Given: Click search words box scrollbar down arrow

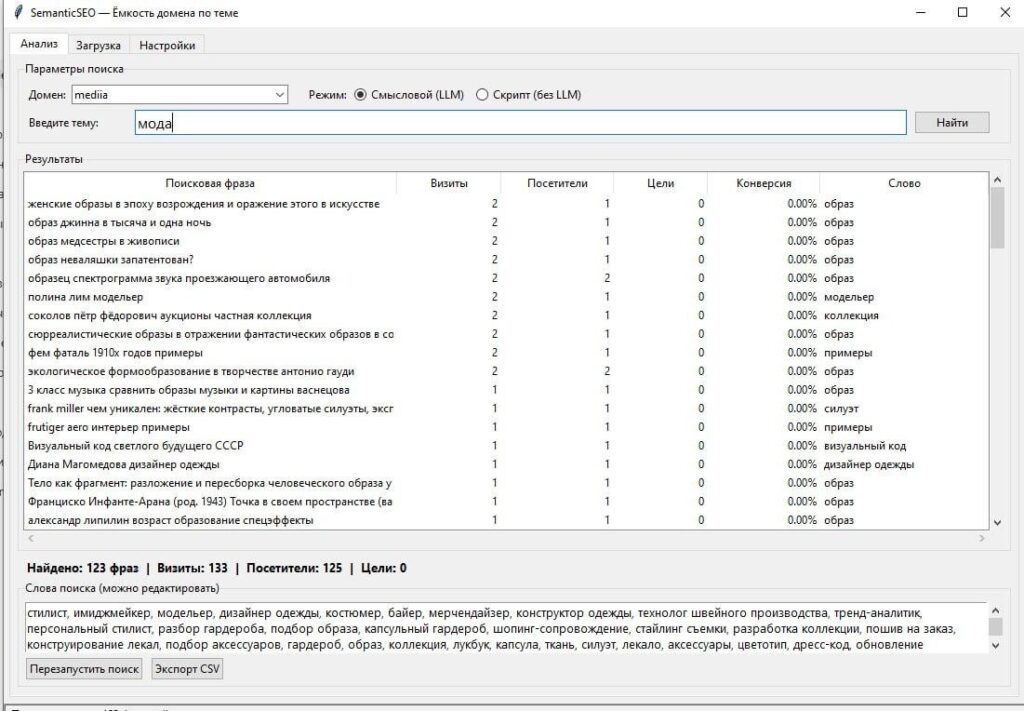Looking at the screenshot, I should (995, 645).
